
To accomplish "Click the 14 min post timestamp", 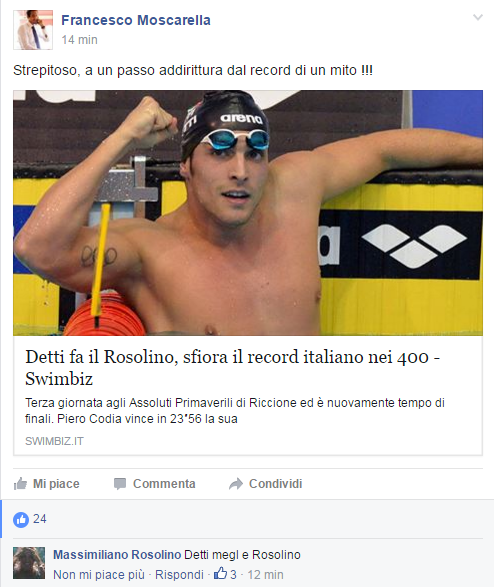I will [79, 40].
